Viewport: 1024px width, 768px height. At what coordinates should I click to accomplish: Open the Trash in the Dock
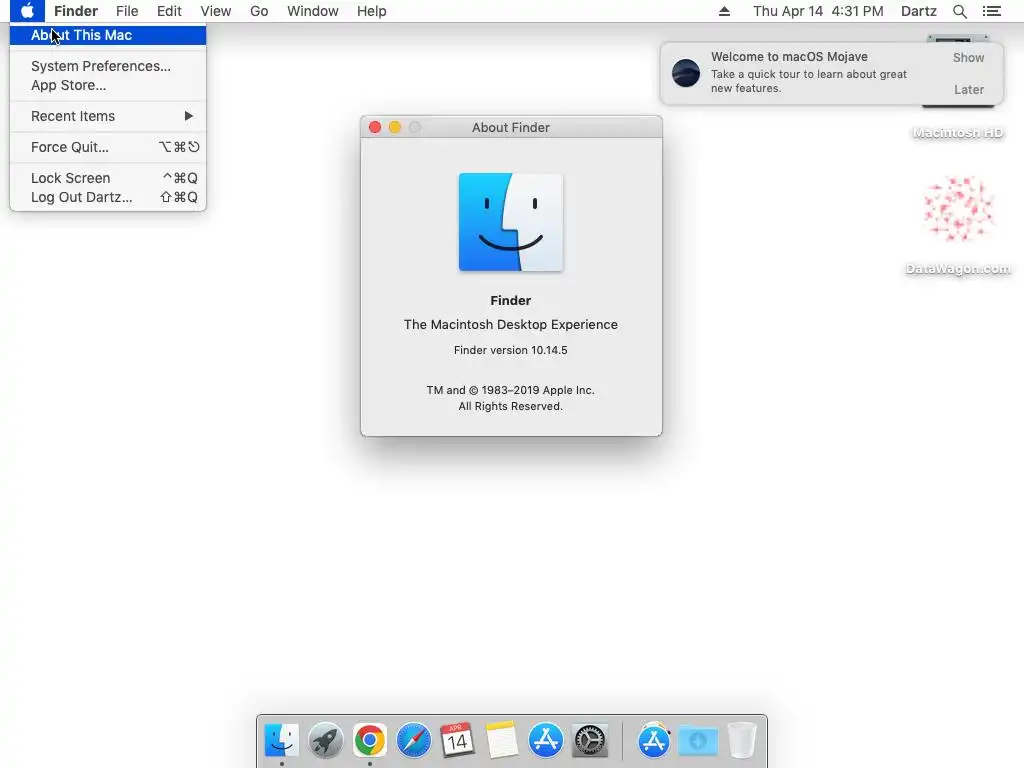(x=741, y=741)
